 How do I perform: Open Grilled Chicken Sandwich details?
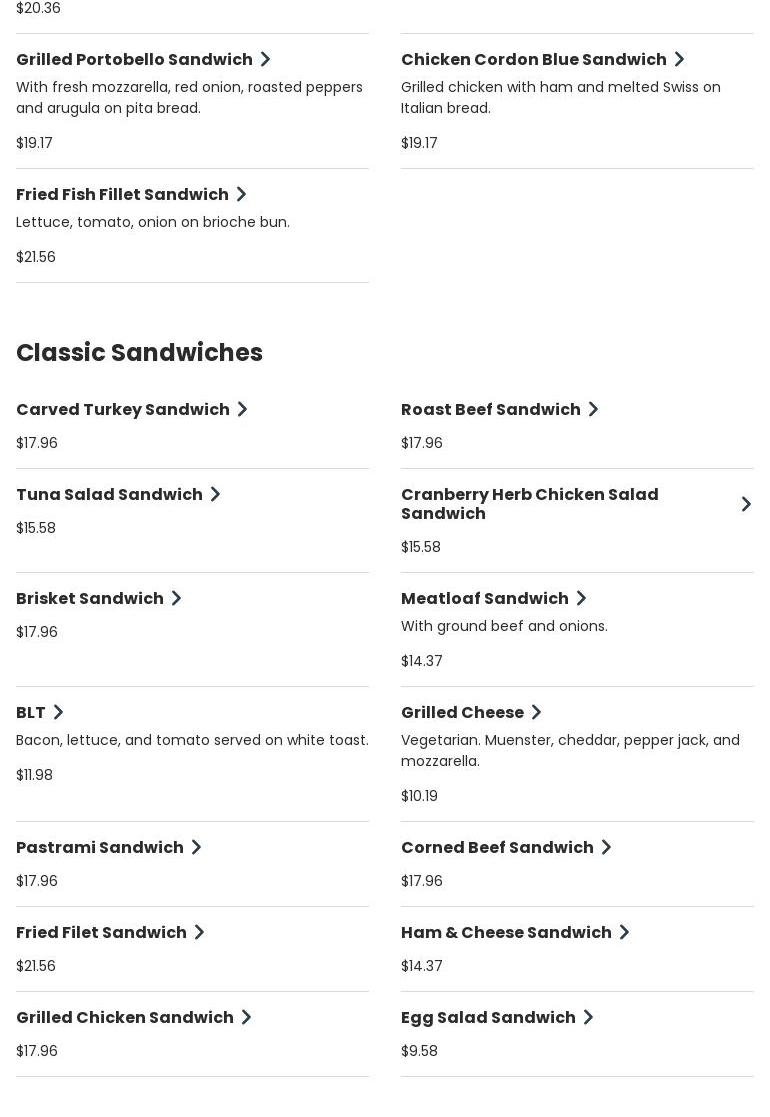[125, 1018]
